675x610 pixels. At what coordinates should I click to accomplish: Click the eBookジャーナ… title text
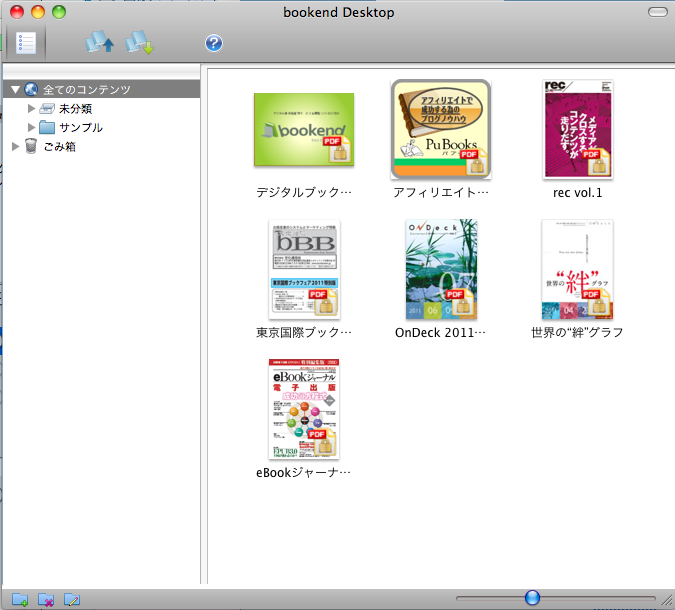[x=303, y=473]
